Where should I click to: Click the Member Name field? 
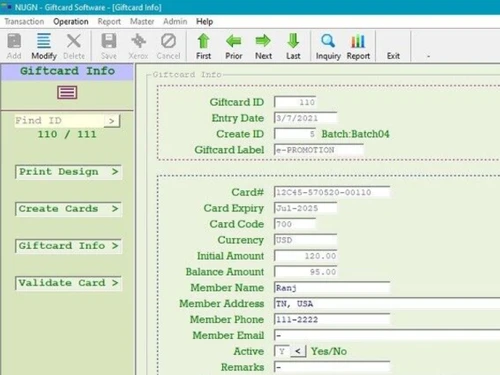(332, 288)
